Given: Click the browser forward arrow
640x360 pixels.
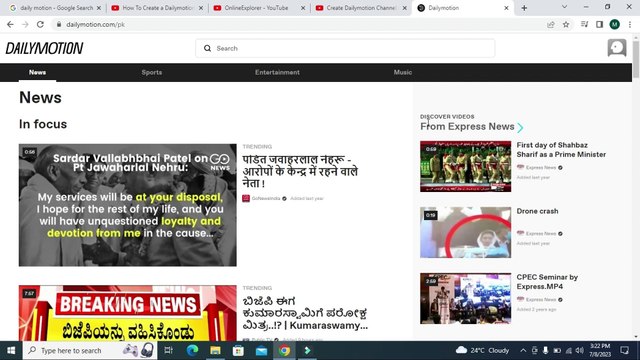Looking at the screenshot, I should pos(25,24).
